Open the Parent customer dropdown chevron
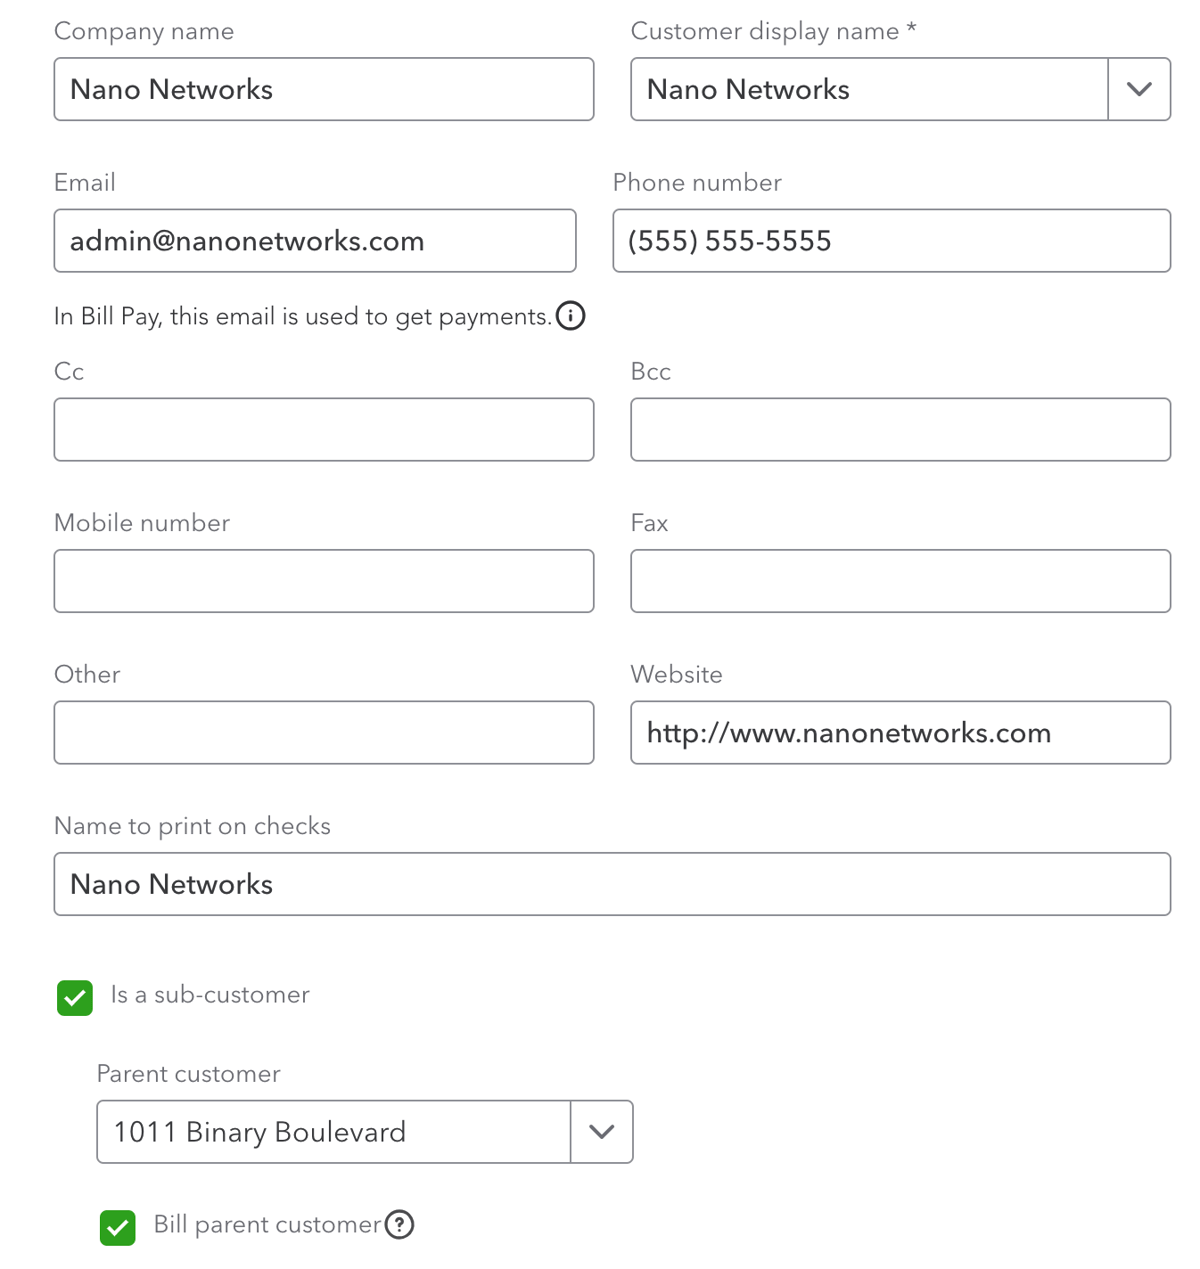Screen dimensions: 1200x1269 coord(601,1132)
